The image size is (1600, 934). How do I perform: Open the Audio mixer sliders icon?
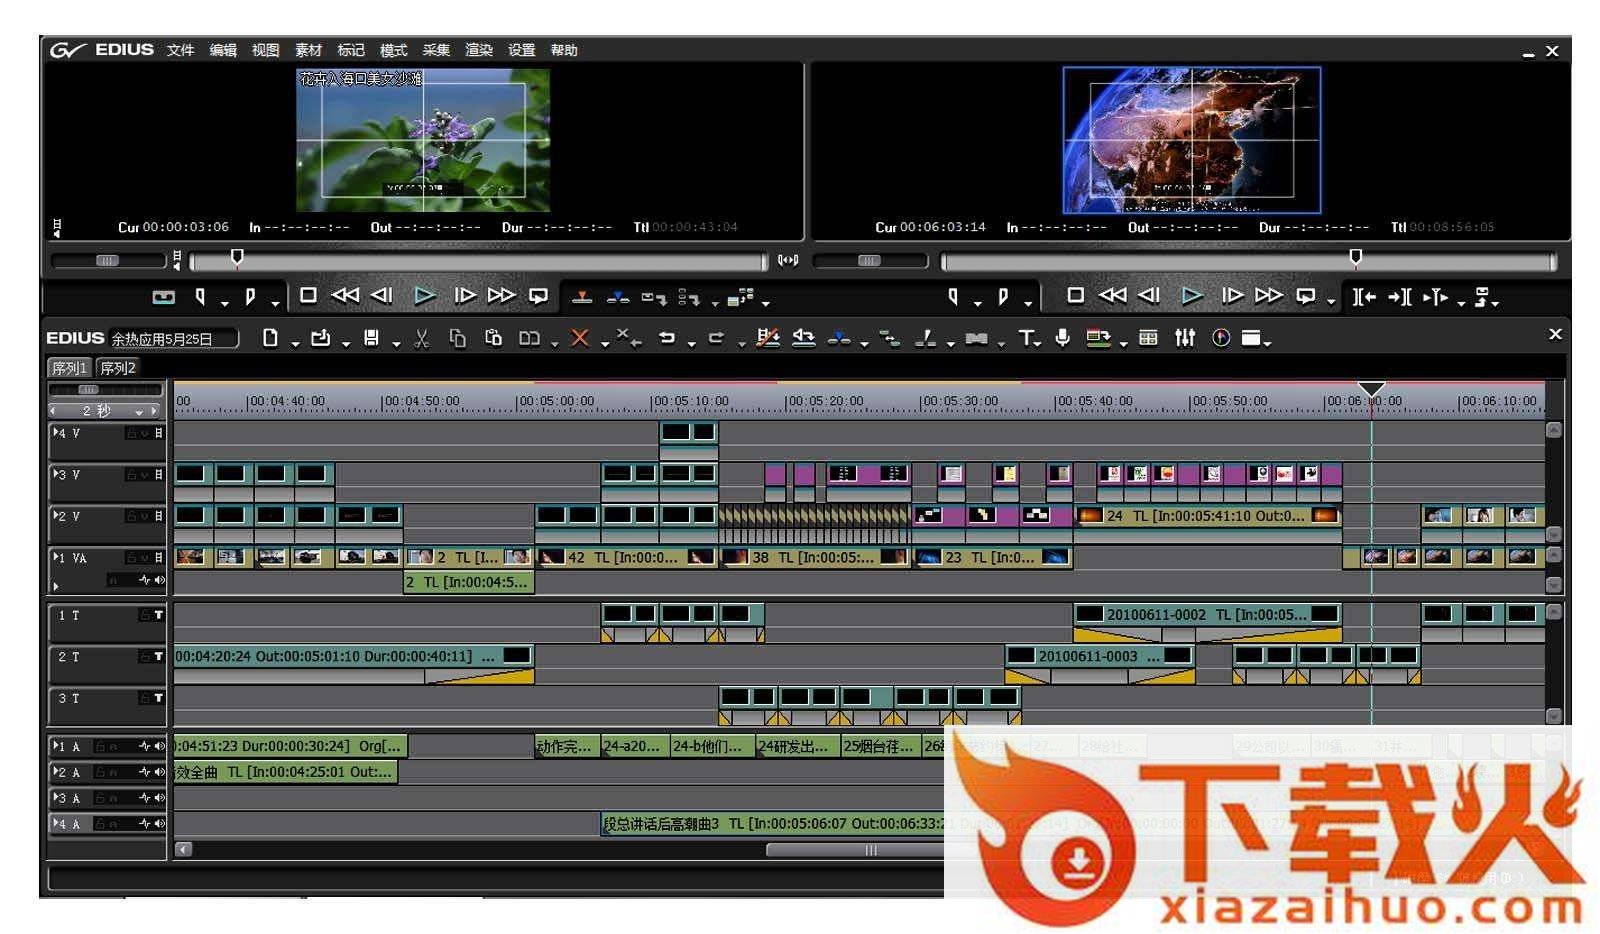coord(1185,338)
